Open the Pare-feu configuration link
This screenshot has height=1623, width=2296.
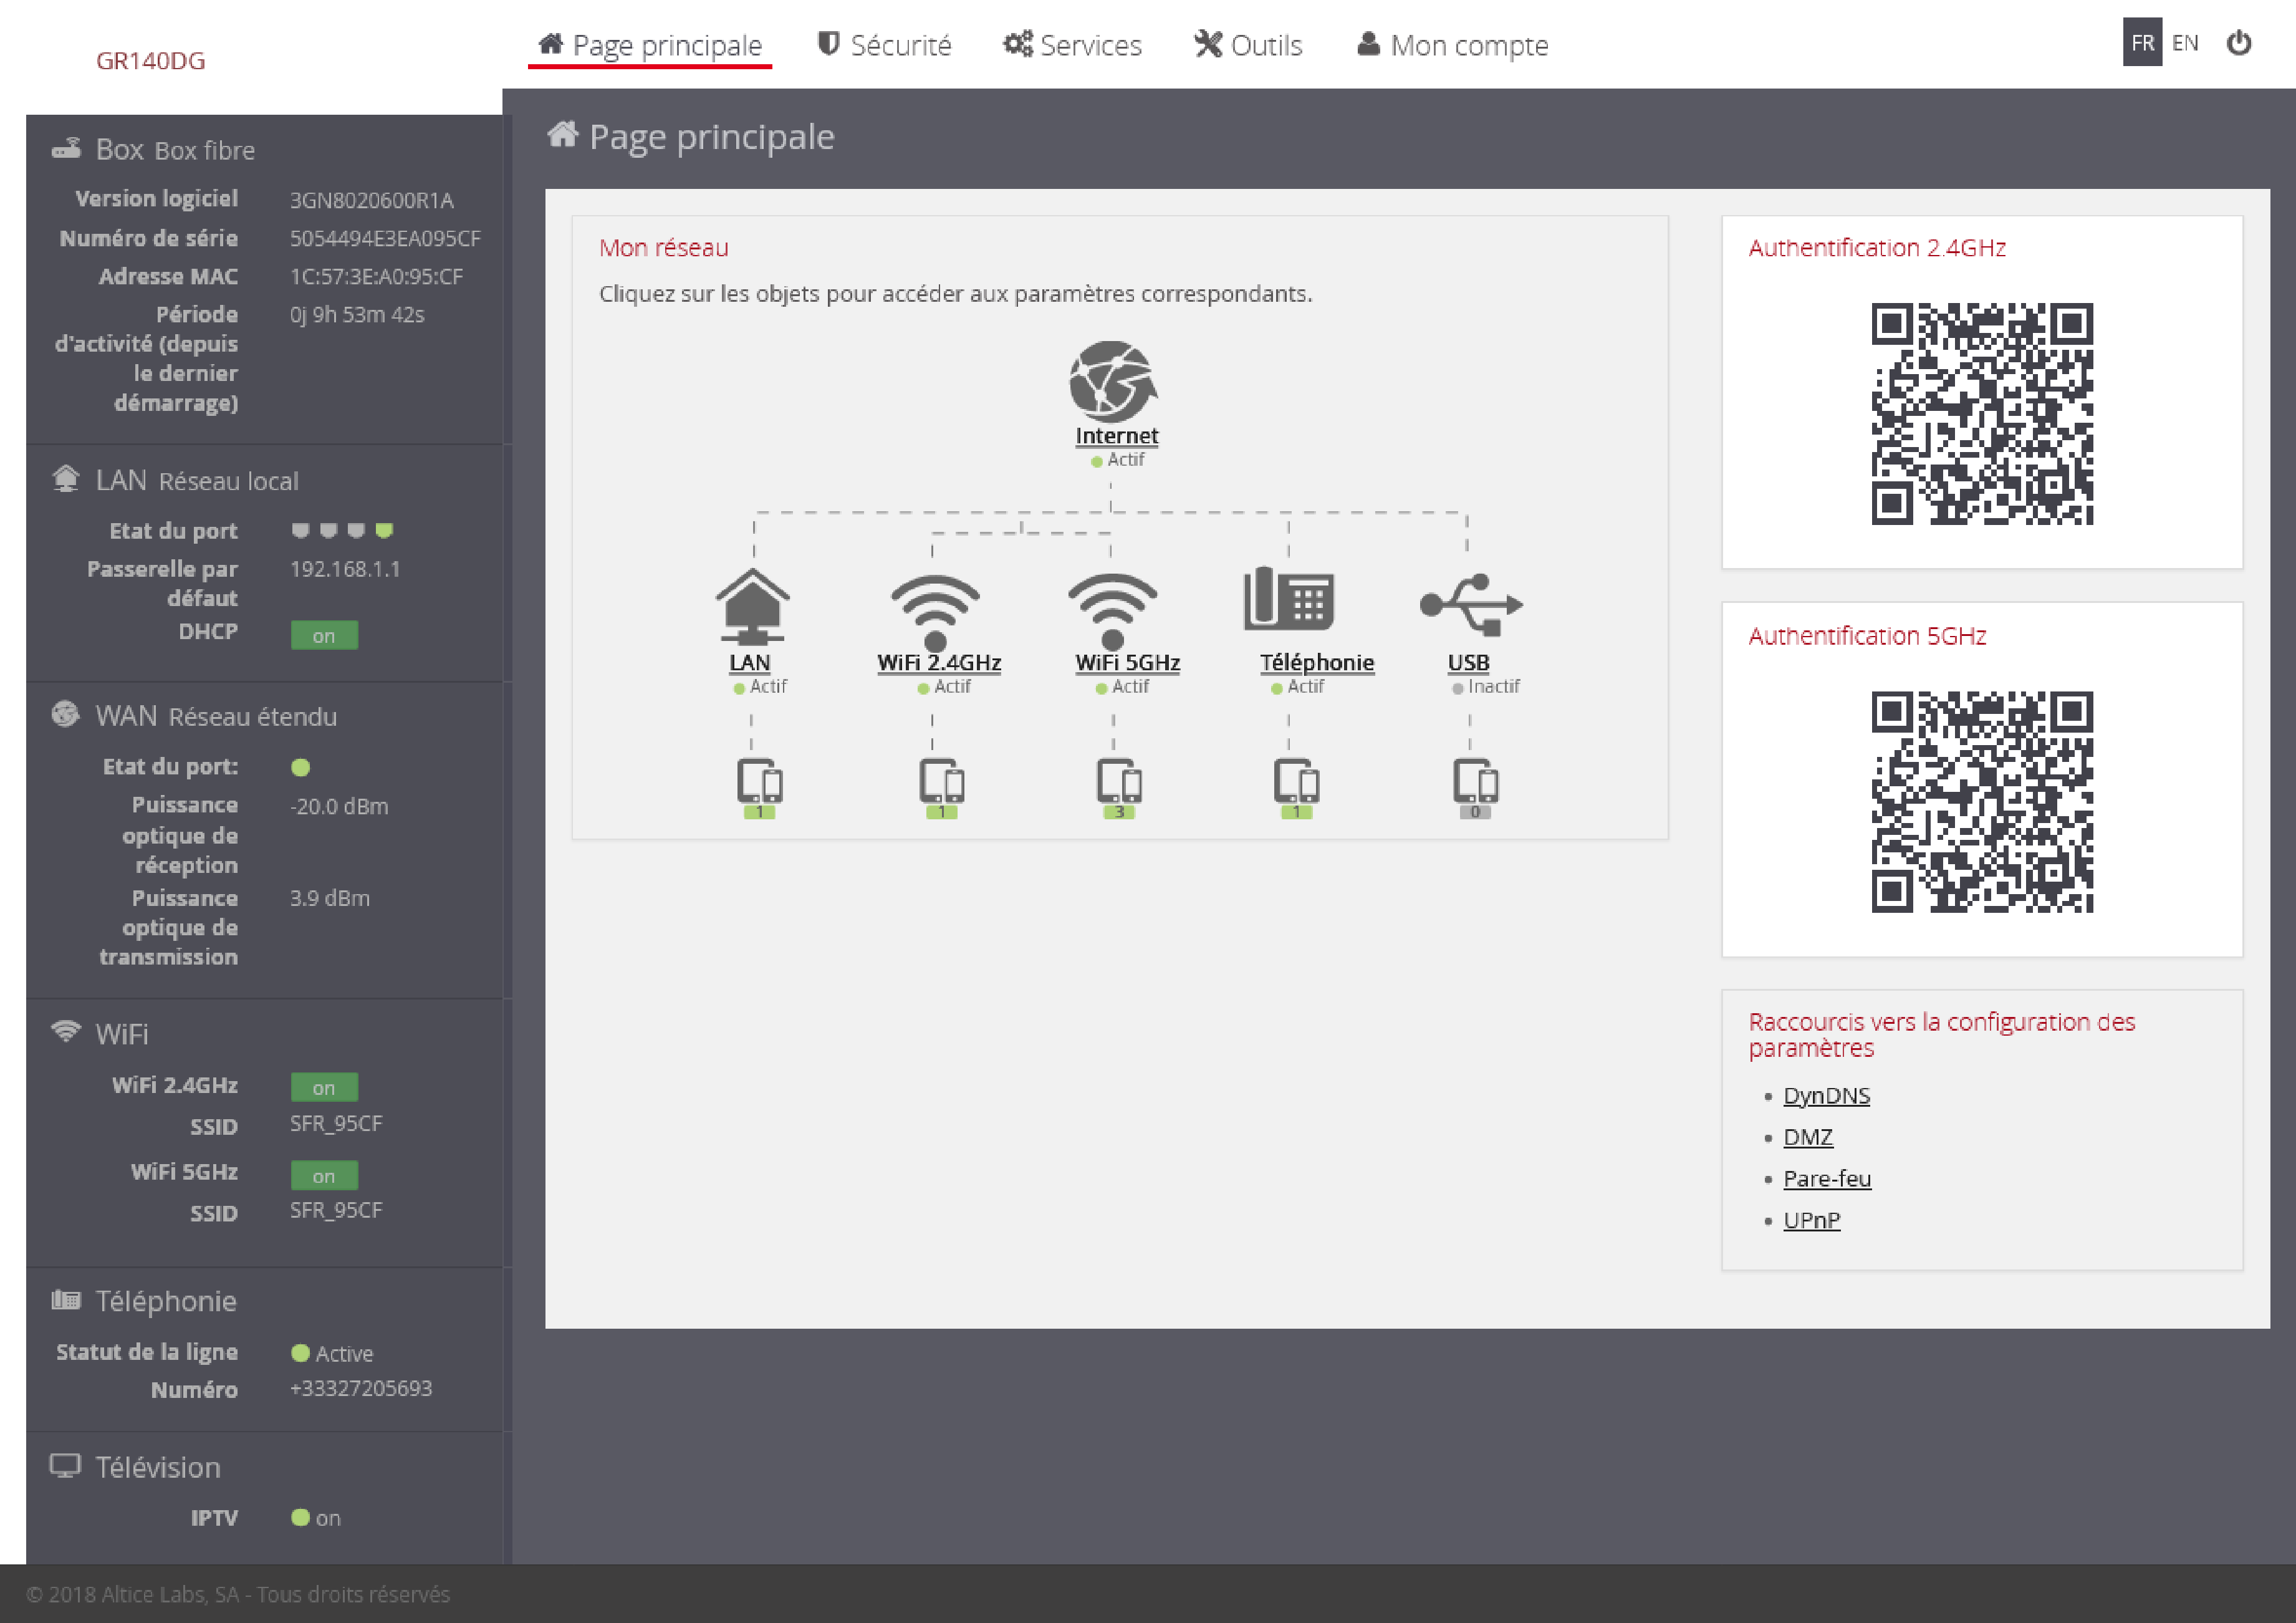click(x=1827, y=1179)
